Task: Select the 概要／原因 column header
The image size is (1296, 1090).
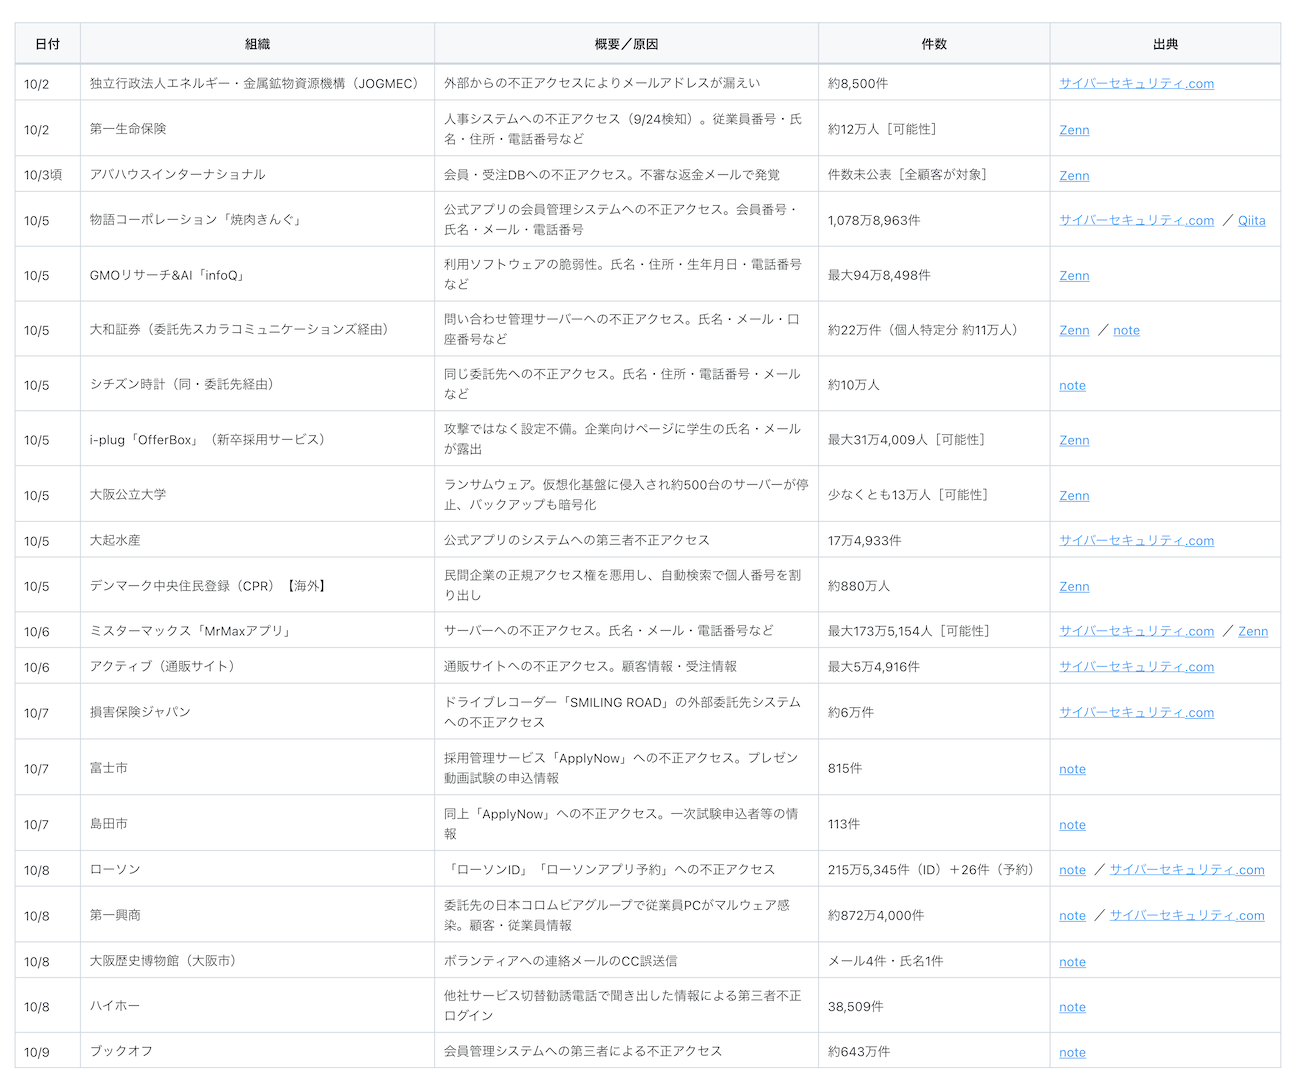Action: [627, 44]
